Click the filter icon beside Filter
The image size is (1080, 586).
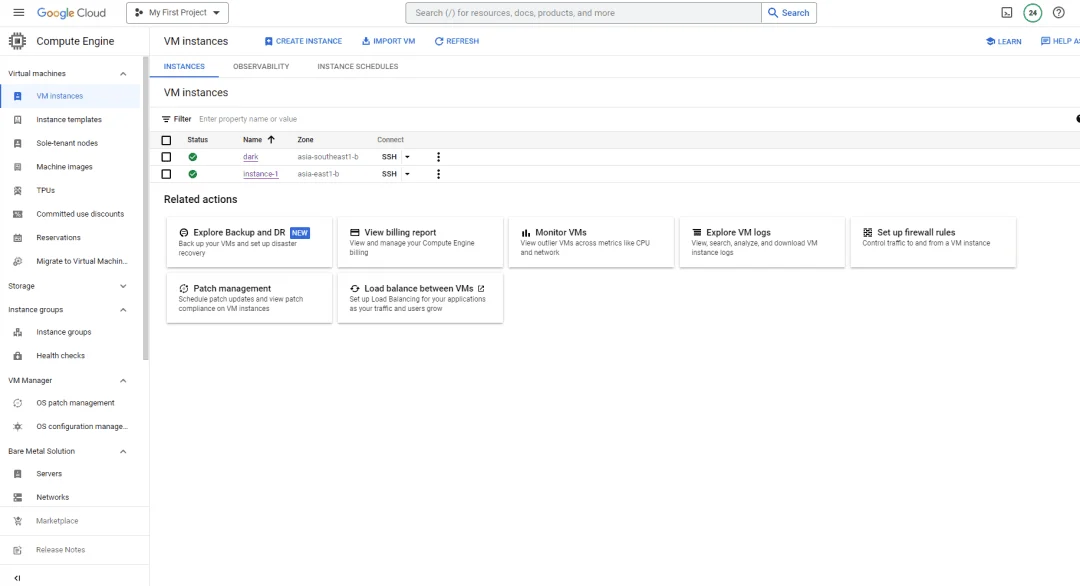click(166, 119)
